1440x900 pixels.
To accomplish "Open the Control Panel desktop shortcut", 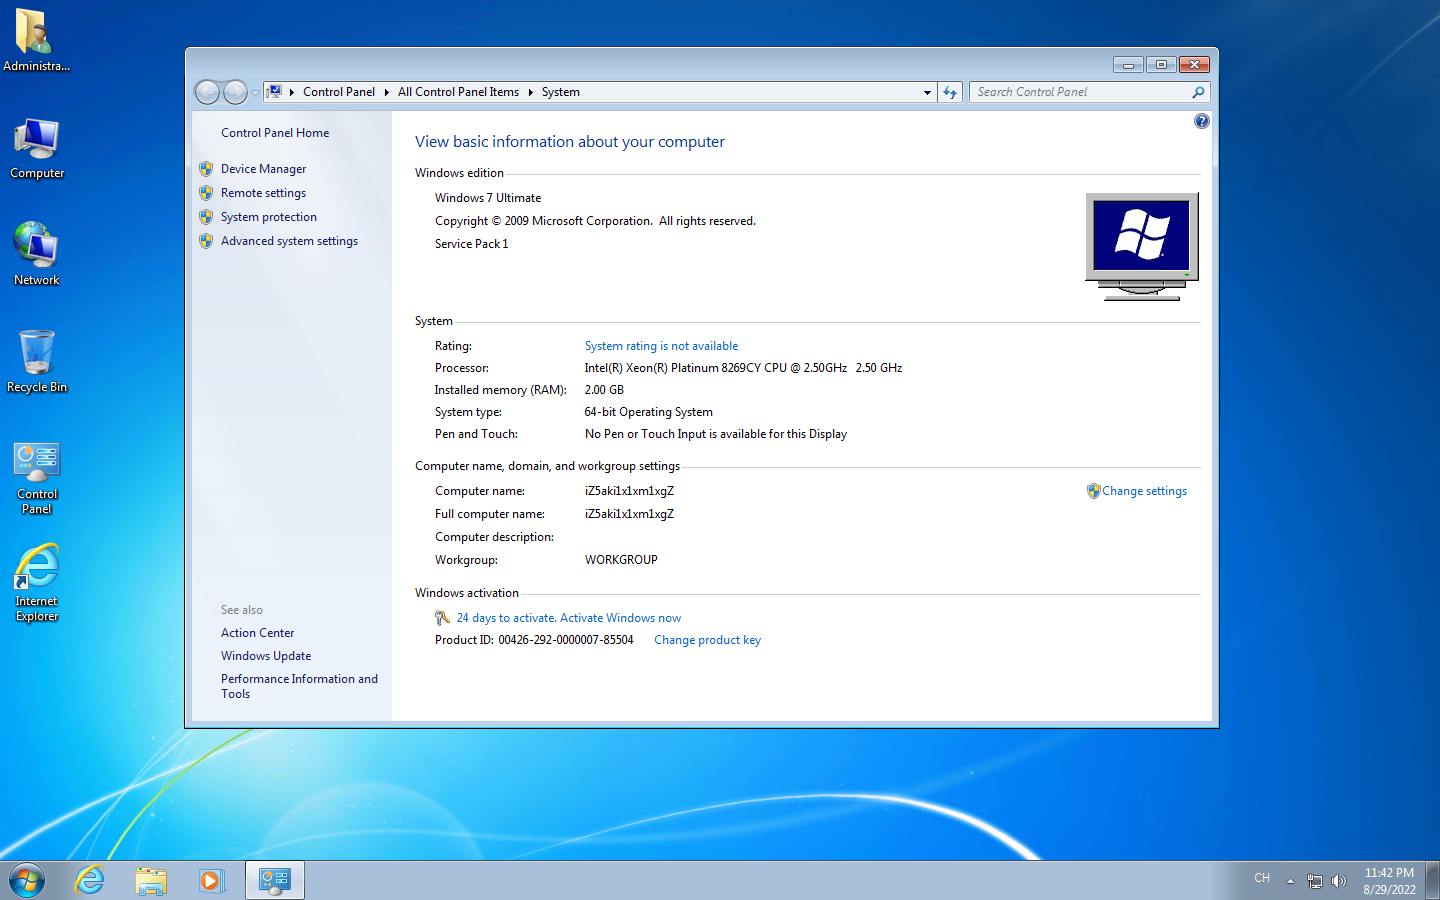I will [36, 478].
